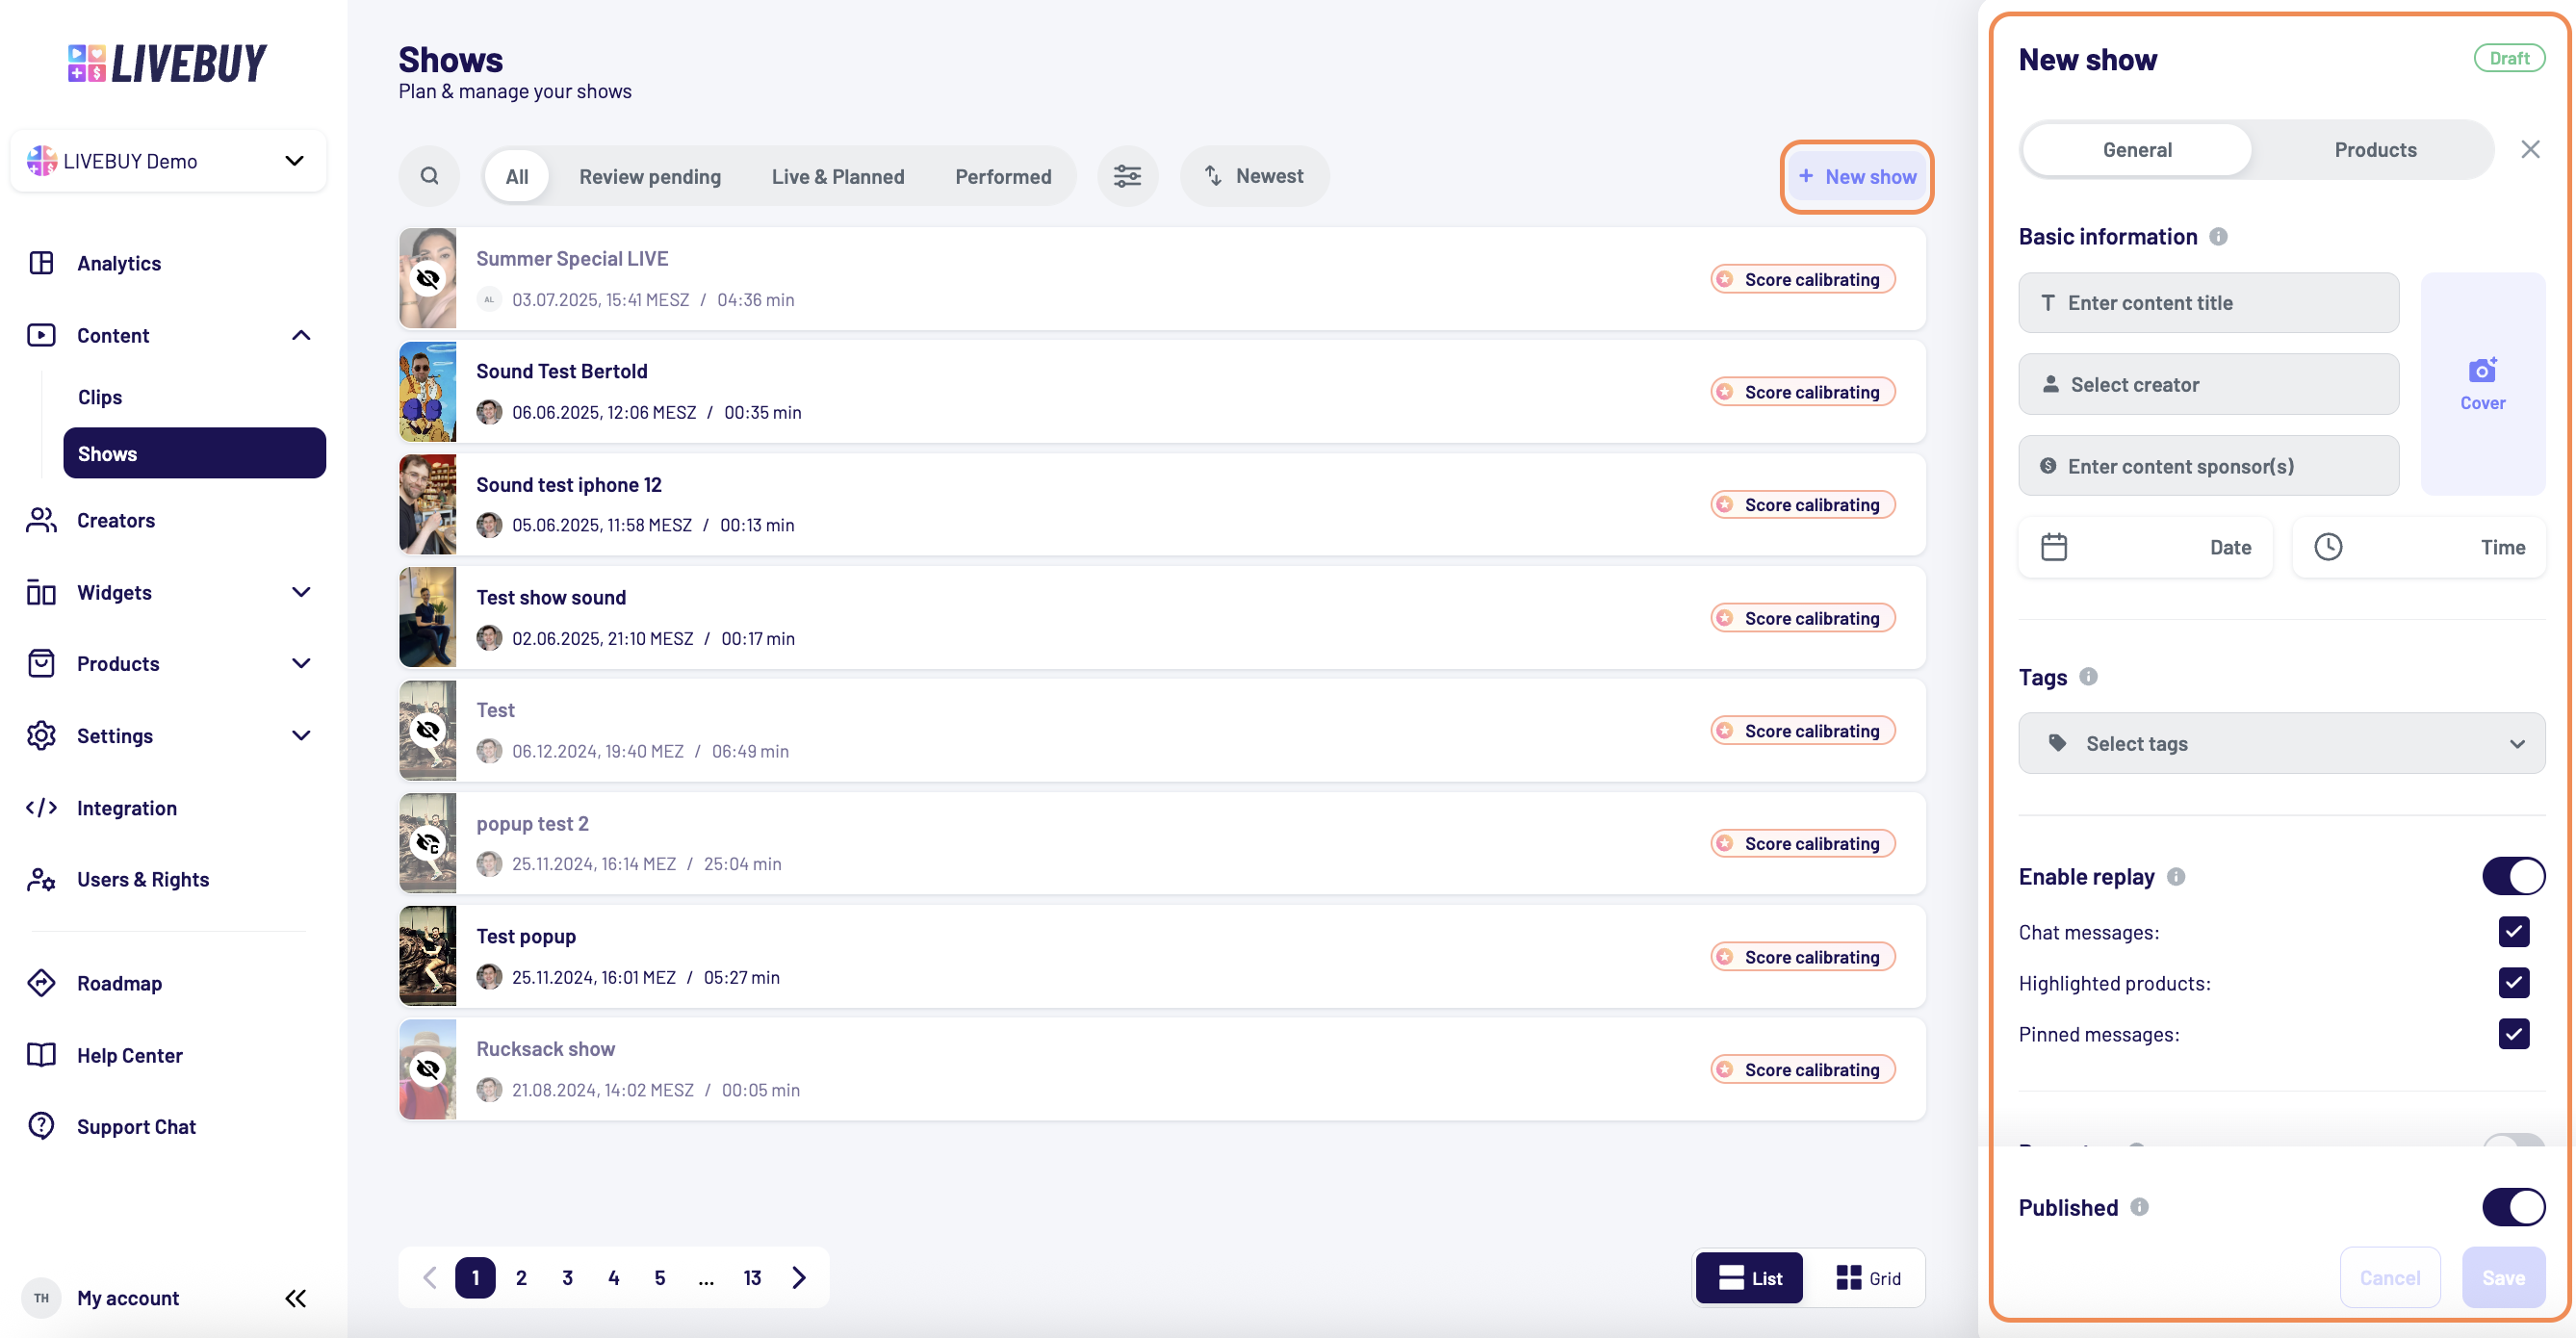Image resolution: width=2576 pixels, height=1338 pixels.
Task: Click the Cancel button
Action: 2389,1277
